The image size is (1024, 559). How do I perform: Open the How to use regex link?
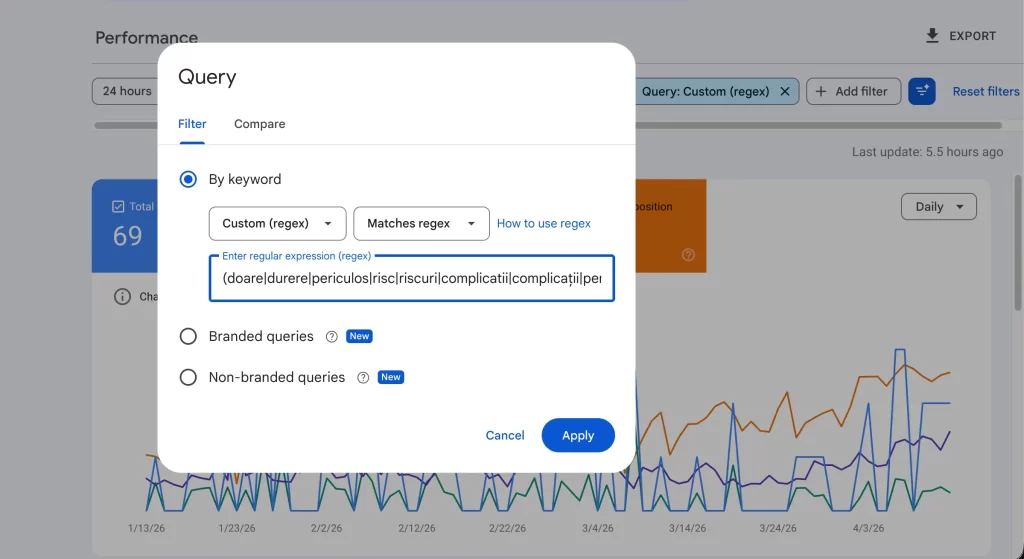click(x=543, y=224)
